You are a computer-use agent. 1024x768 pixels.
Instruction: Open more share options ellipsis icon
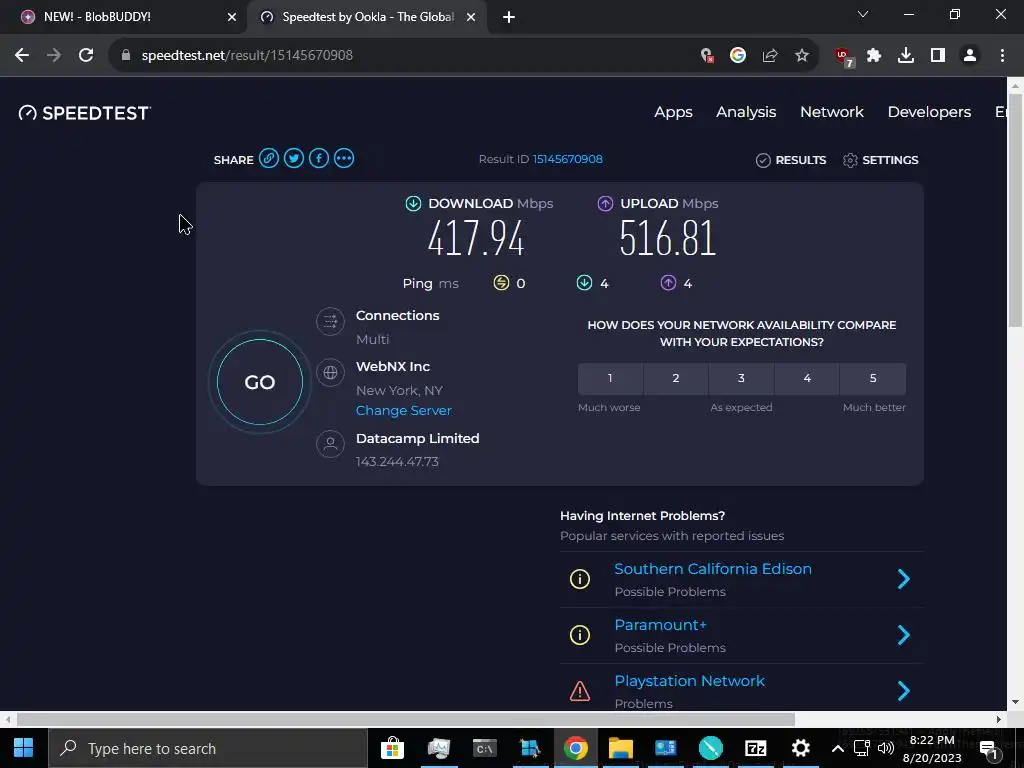[x=344, y=159]
